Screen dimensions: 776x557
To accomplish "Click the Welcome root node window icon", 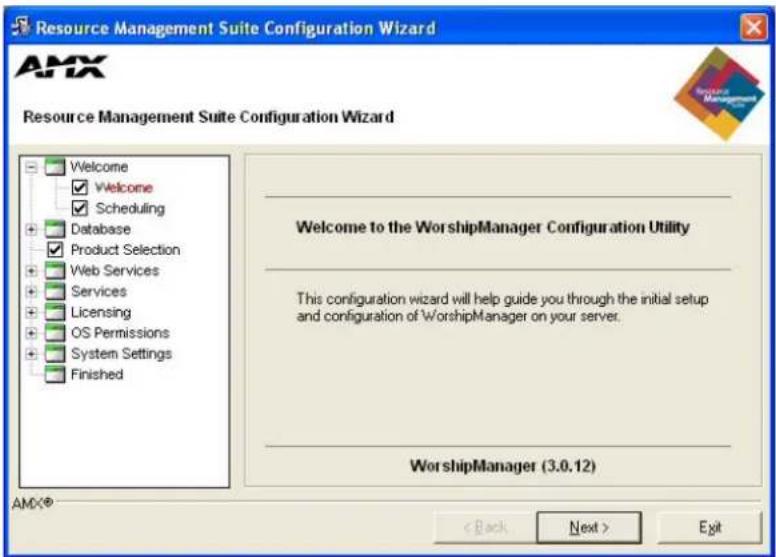I will click(x=54, y=167).
